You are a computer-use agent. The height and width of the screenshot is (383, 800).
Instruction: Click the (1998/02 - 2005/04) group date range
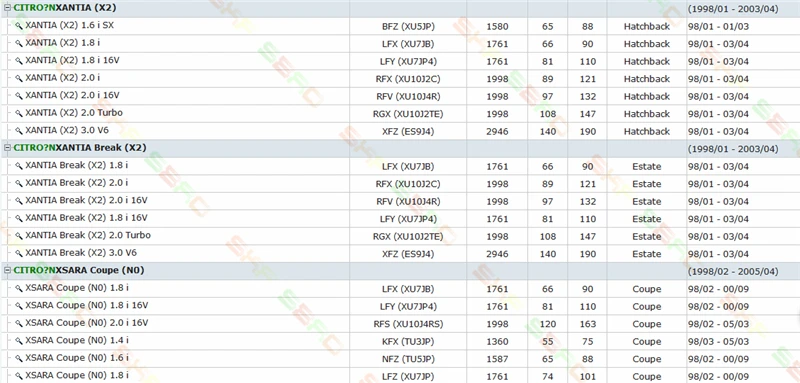pyautogui.click(x=733, y=271)
